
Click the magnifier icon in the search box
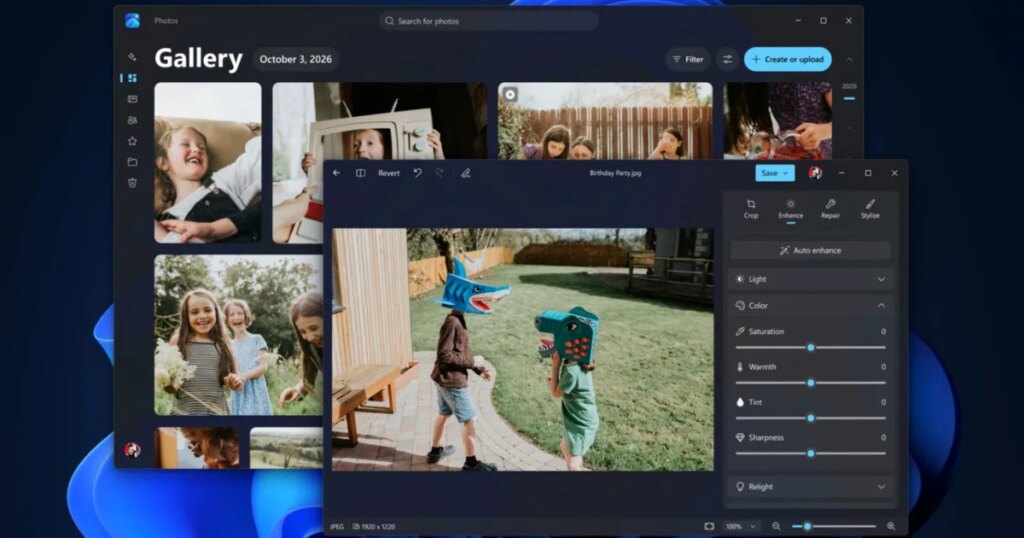click(389, 21)
